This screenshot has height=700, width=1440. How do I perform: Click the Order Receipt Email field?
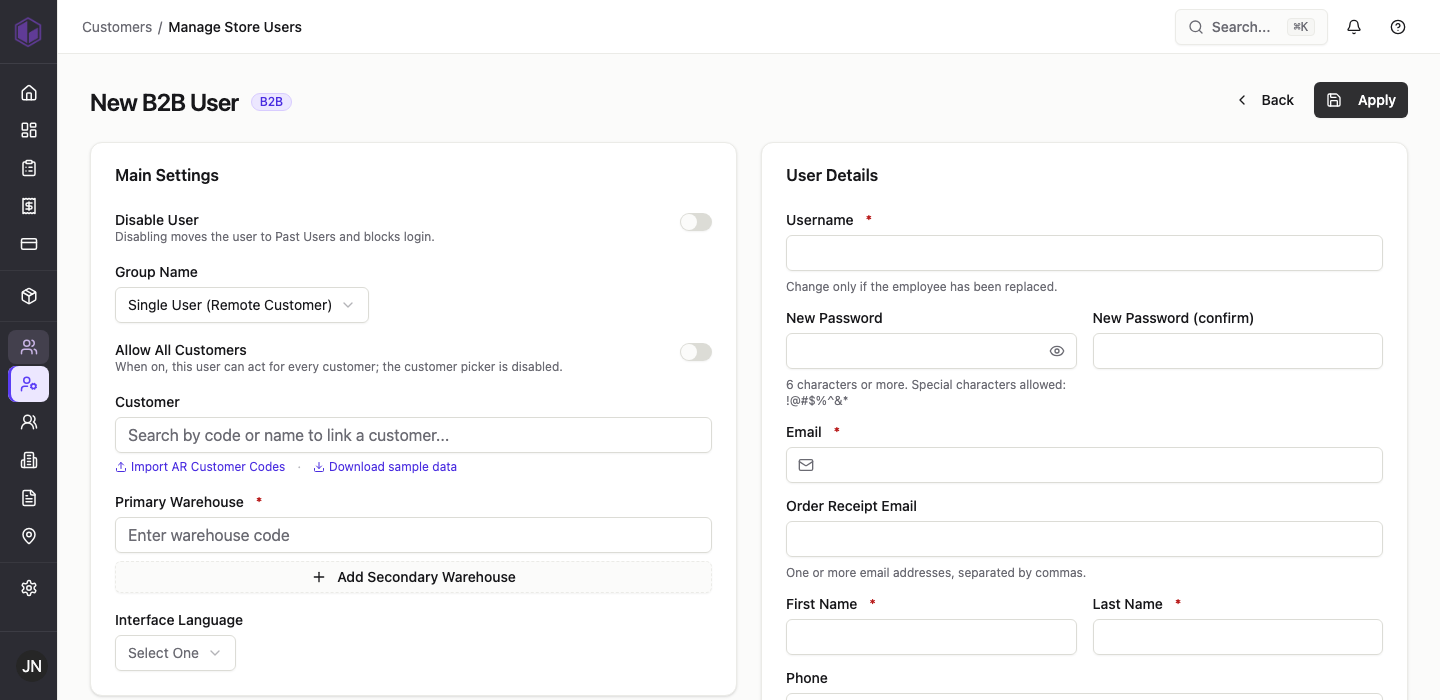(1084, 539)
